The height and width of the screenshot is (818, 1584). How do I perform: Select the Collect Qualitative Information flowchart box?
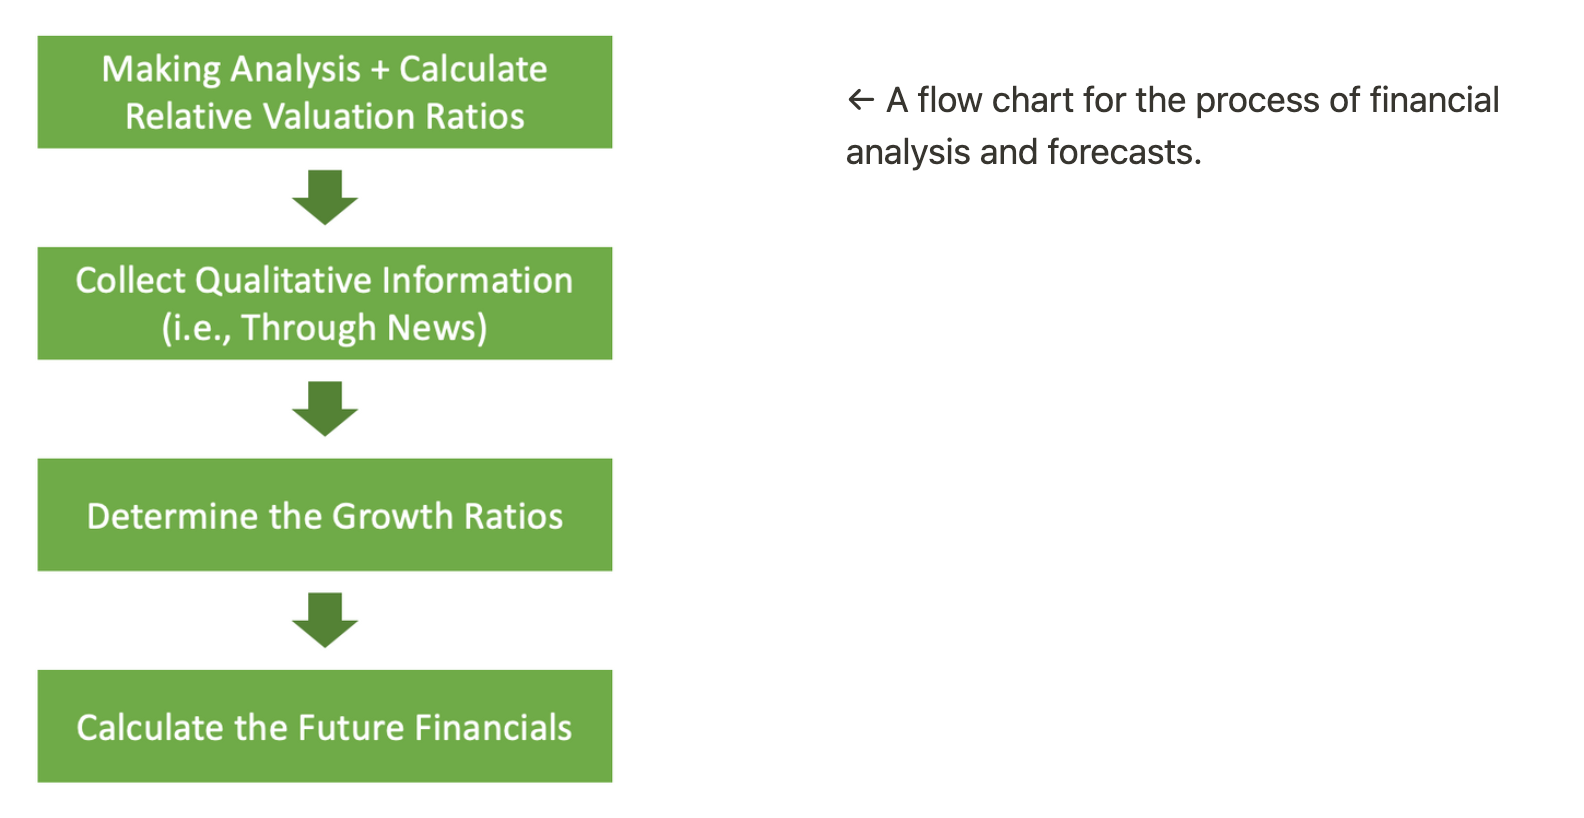[x=325, y=303]
